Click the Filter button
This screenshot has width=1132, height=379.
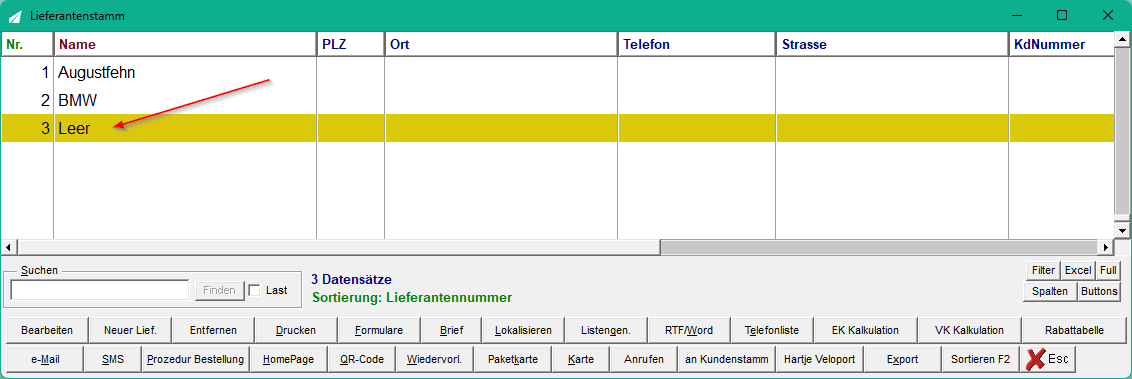point(1042,270)
